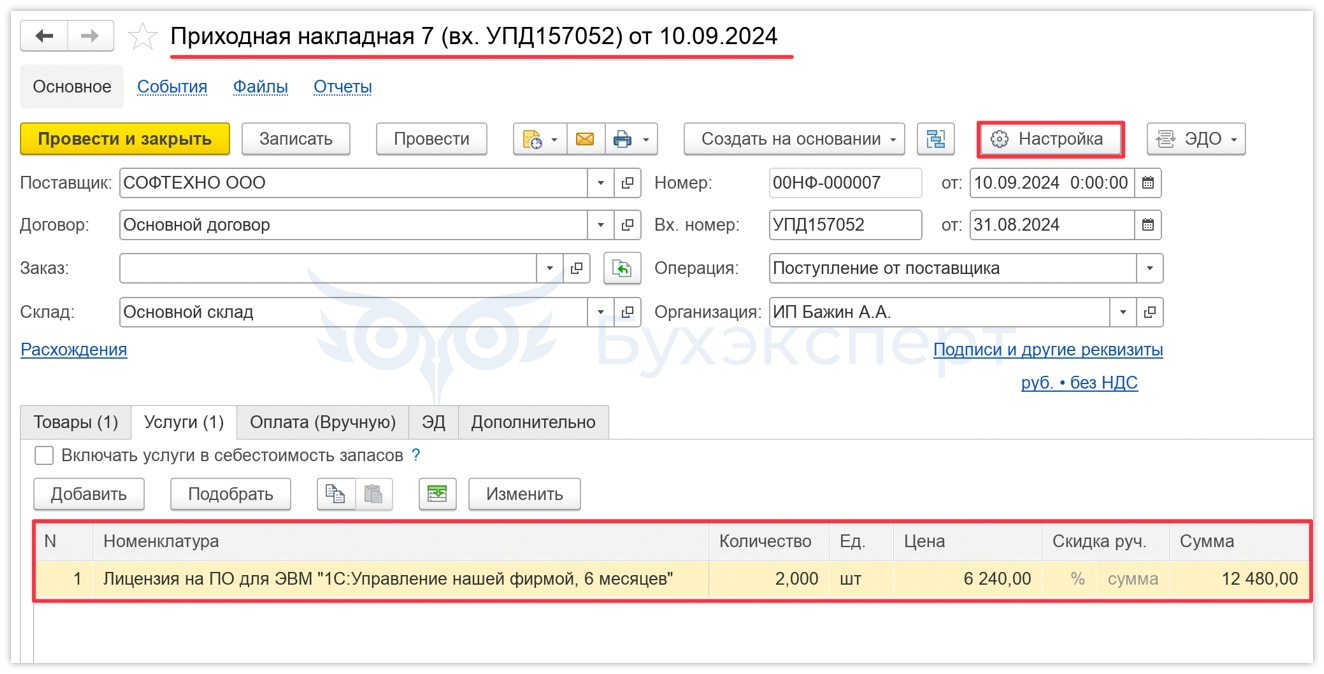Open the ЭД tab

click(x=433, y=422)
